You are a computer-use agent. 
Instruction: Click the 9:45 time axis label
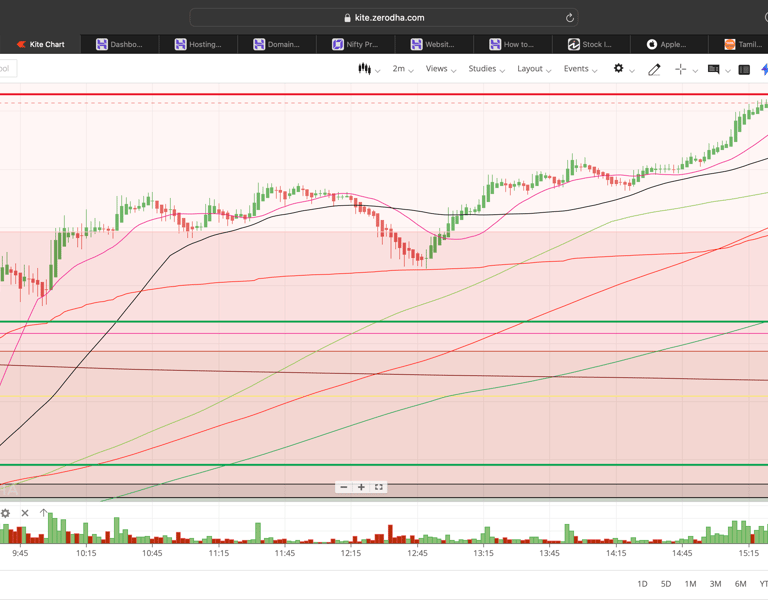[x=20, y=553]
